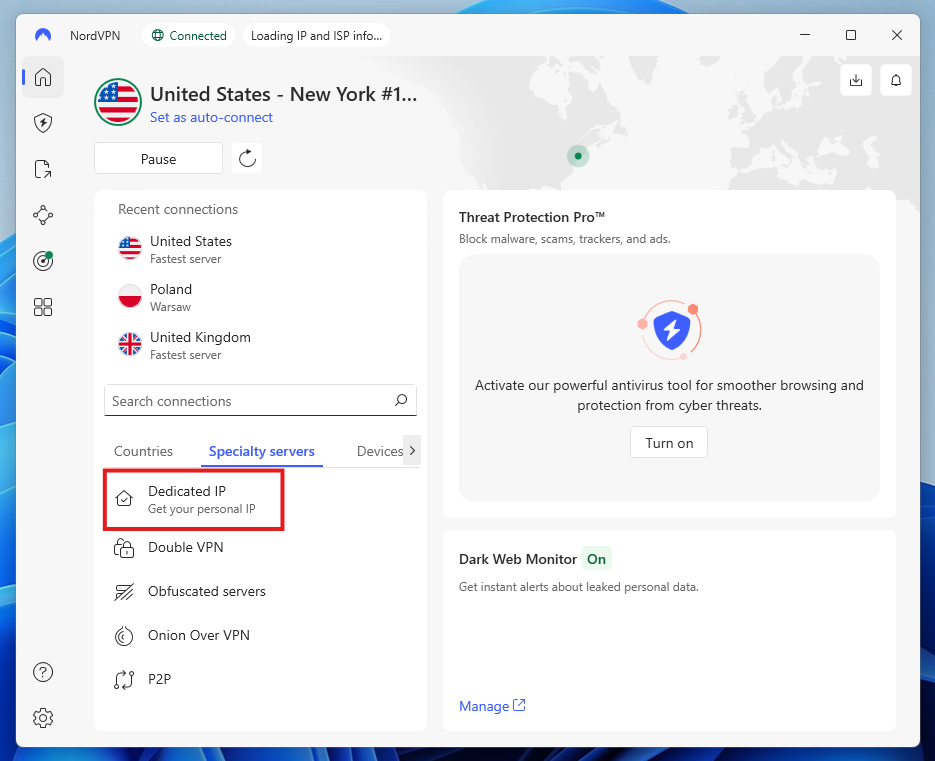Screen dimensions: 935x761
Task: Connect to Poland Warsaw recent connection
Action: (x=260, y=297)
